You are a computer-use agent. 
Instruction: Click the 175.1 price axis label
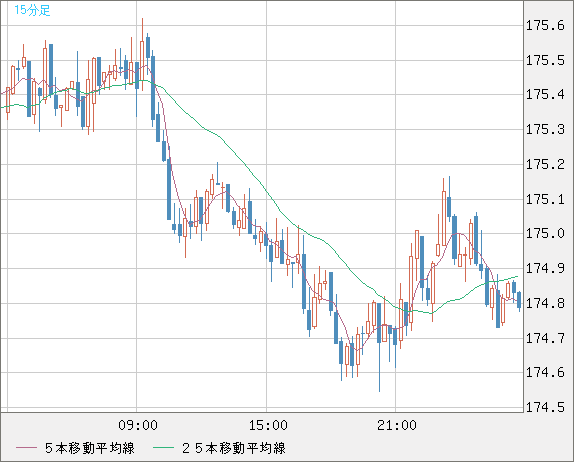point(545,200)
